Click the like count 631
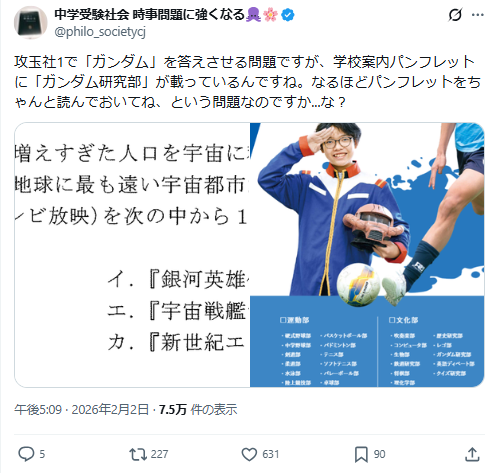Screen dimensions: 494x473 pos(270,454)
